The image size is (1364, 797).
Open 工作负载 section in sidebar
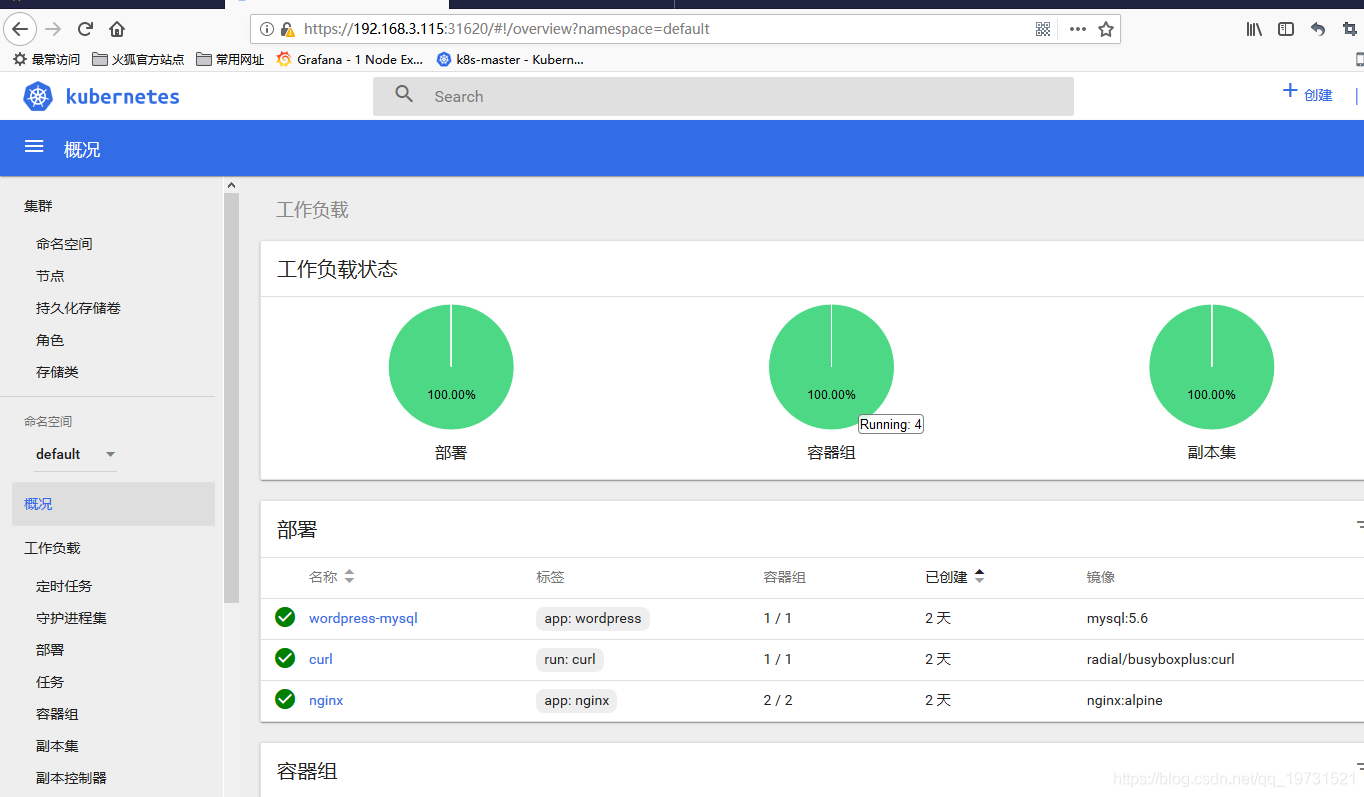[x=52, y=548]
